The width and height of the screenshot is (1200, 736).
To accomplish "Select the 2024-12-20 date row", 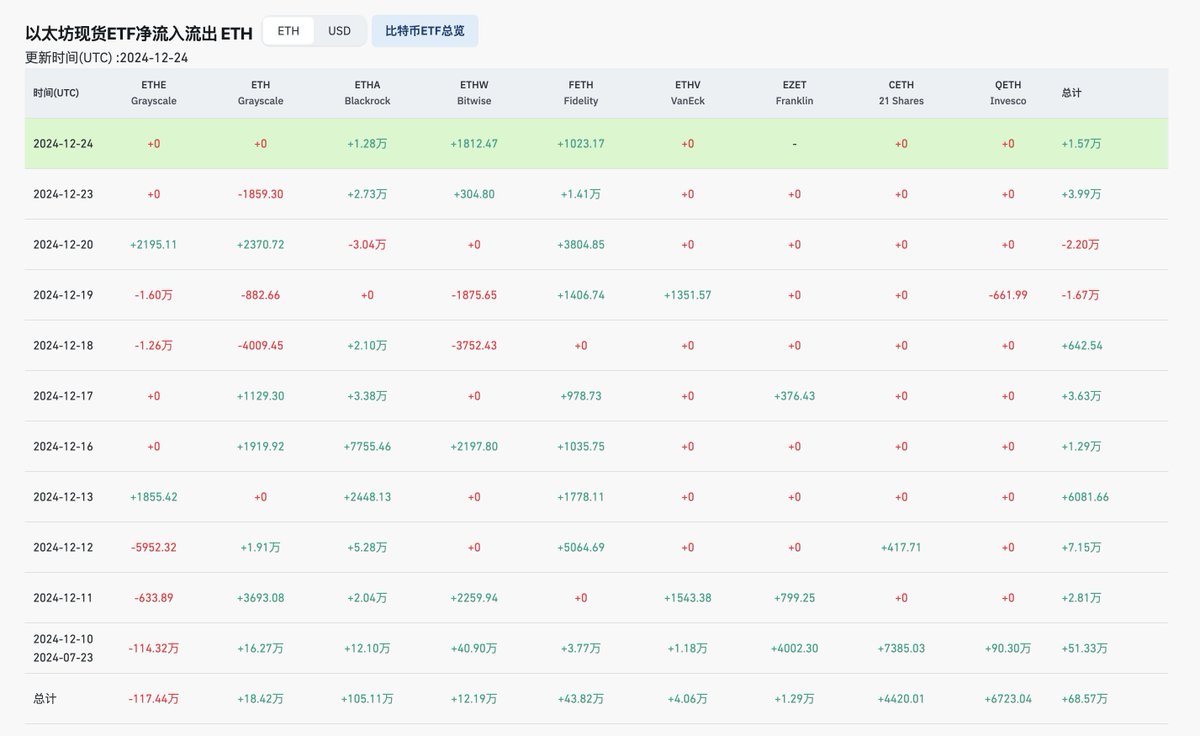I will 597,245.
